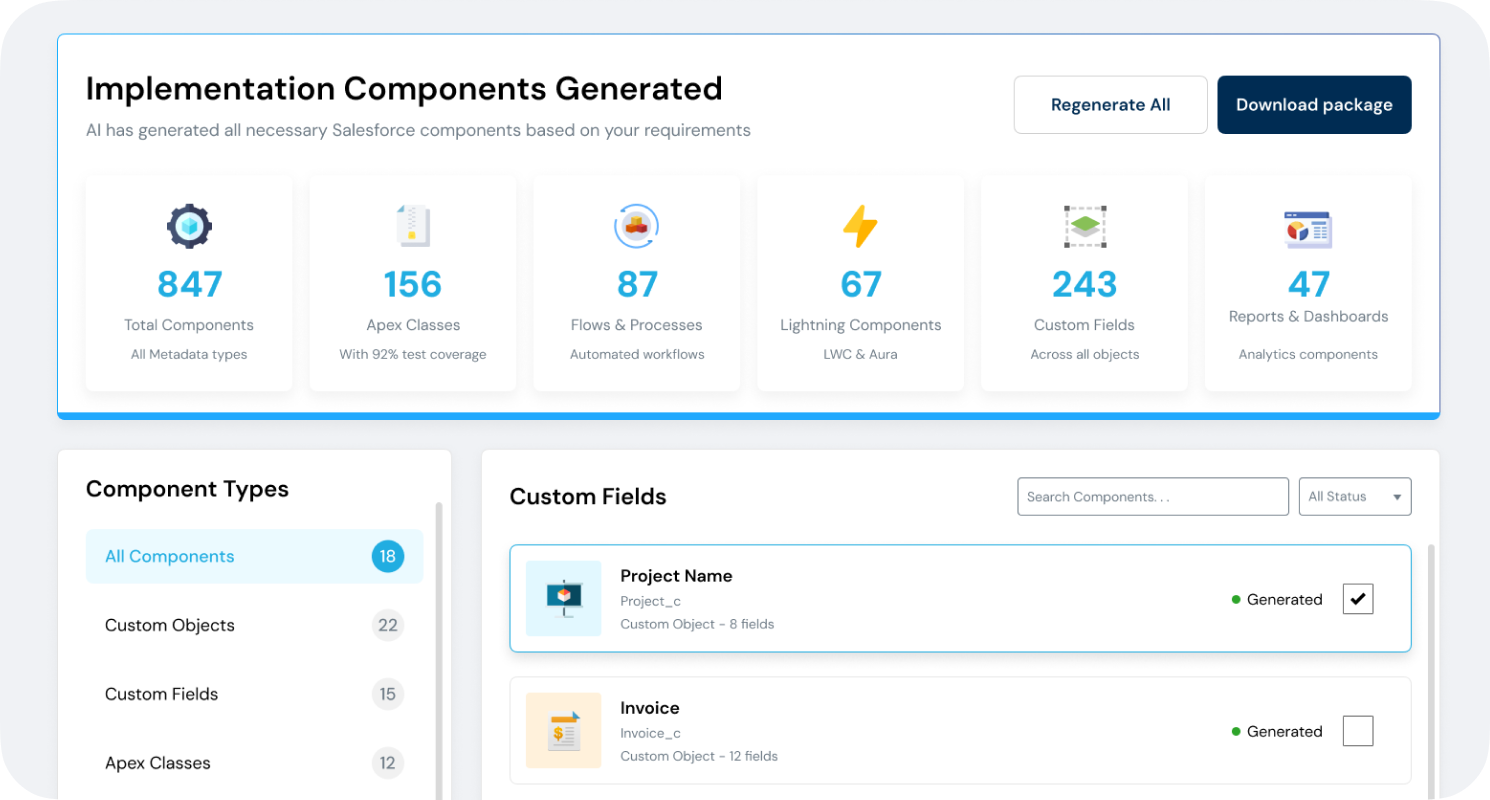This screenshot has width=1490, height=800.
Task: Click the Project Name presentation board icon
Action: click(564, 598)
